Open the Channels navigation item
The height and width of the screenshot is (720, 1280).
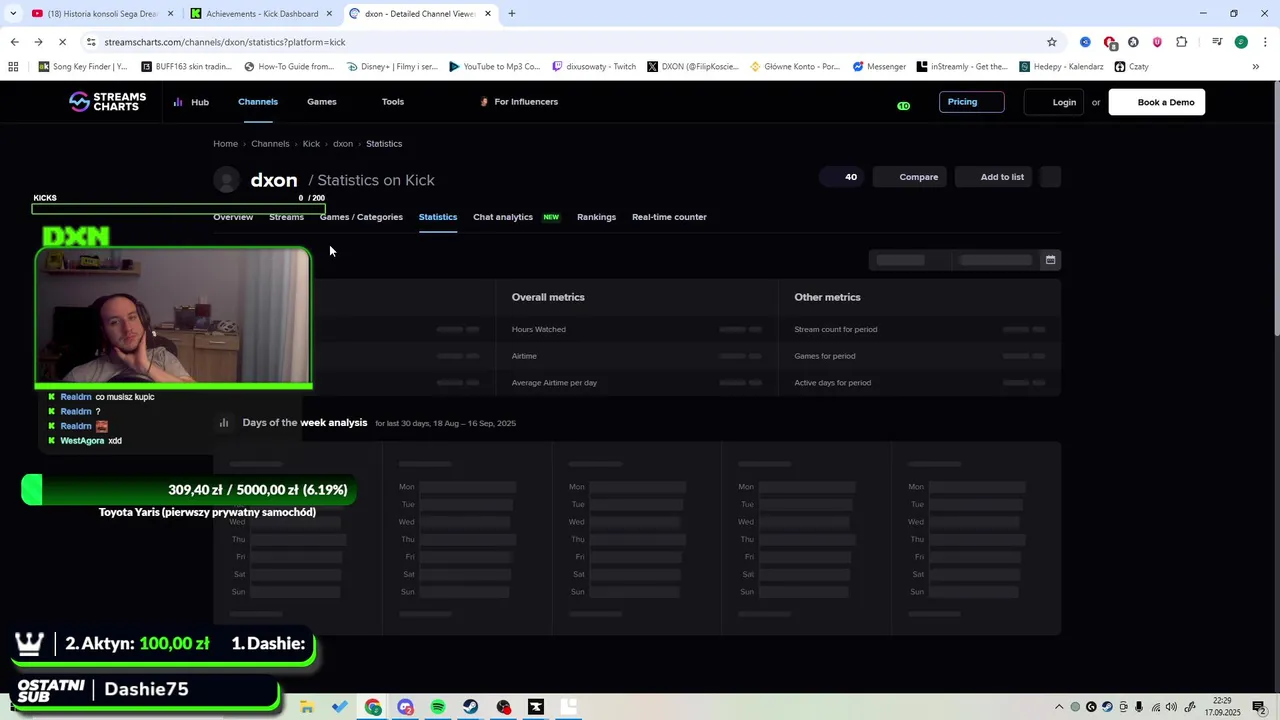(258, 102)
